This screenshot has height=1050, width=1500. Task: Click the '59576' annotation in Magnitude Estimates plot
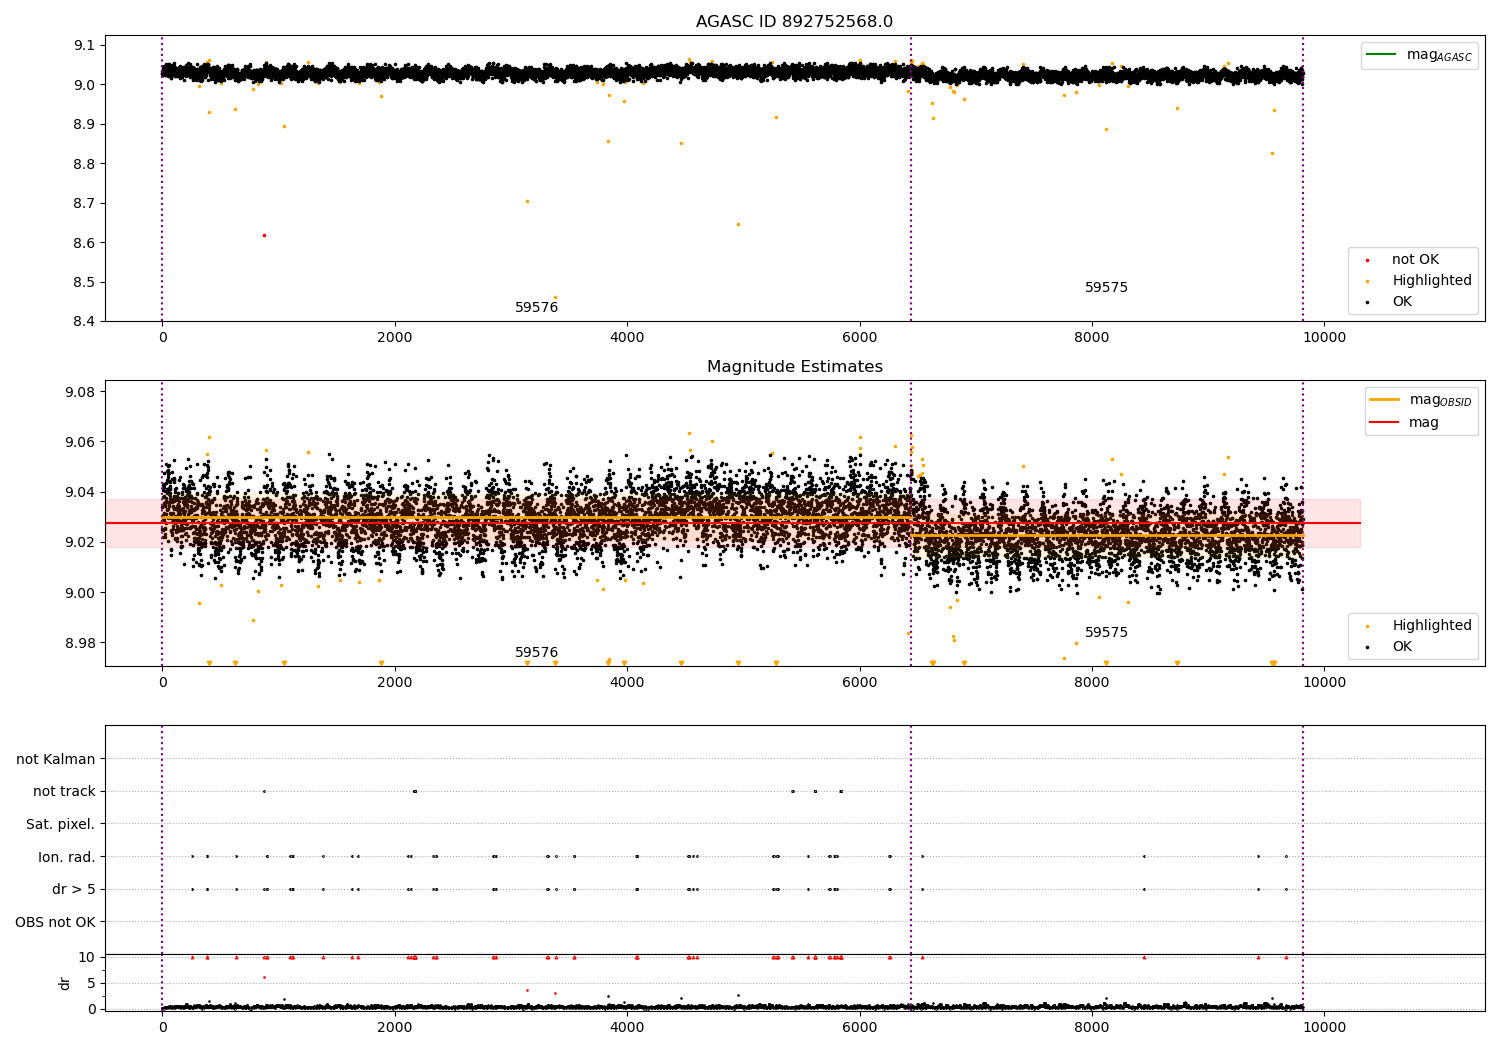click(x=537, y=653)
